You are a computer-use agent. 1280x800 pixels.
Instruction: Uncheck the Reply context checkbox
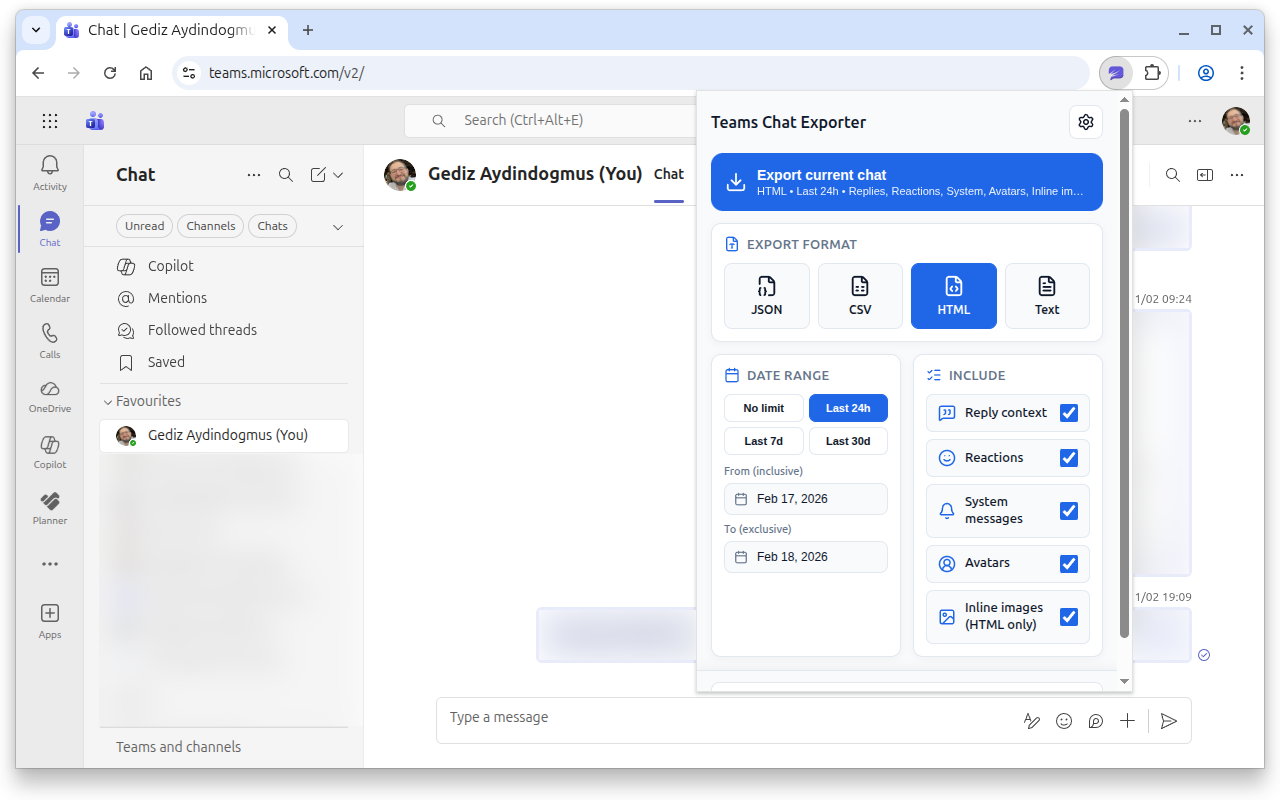(1069, 413)
